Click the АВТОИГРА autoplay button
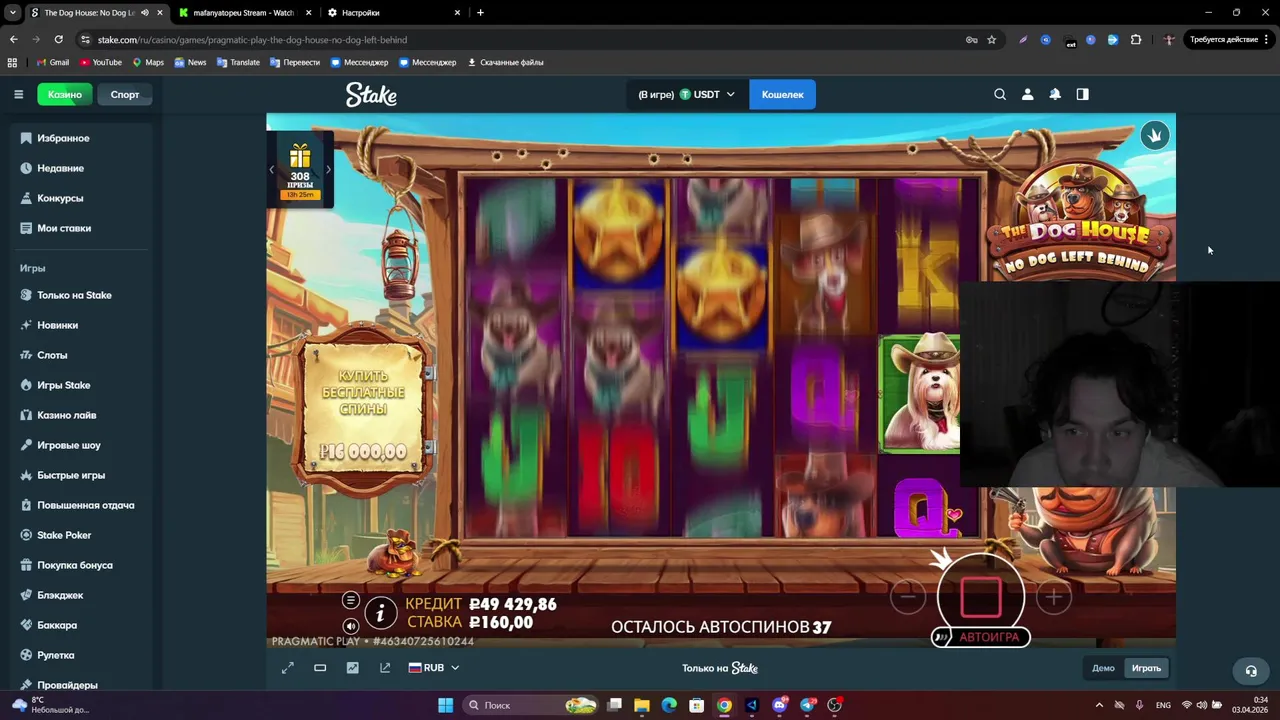 [x=981, y=637]
